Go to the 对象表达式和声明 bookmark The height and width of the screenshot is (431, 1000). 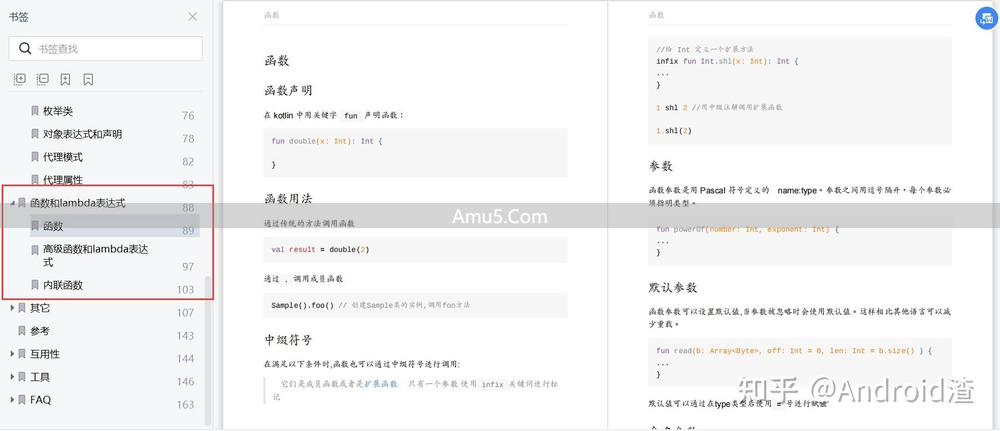[82, 134]
